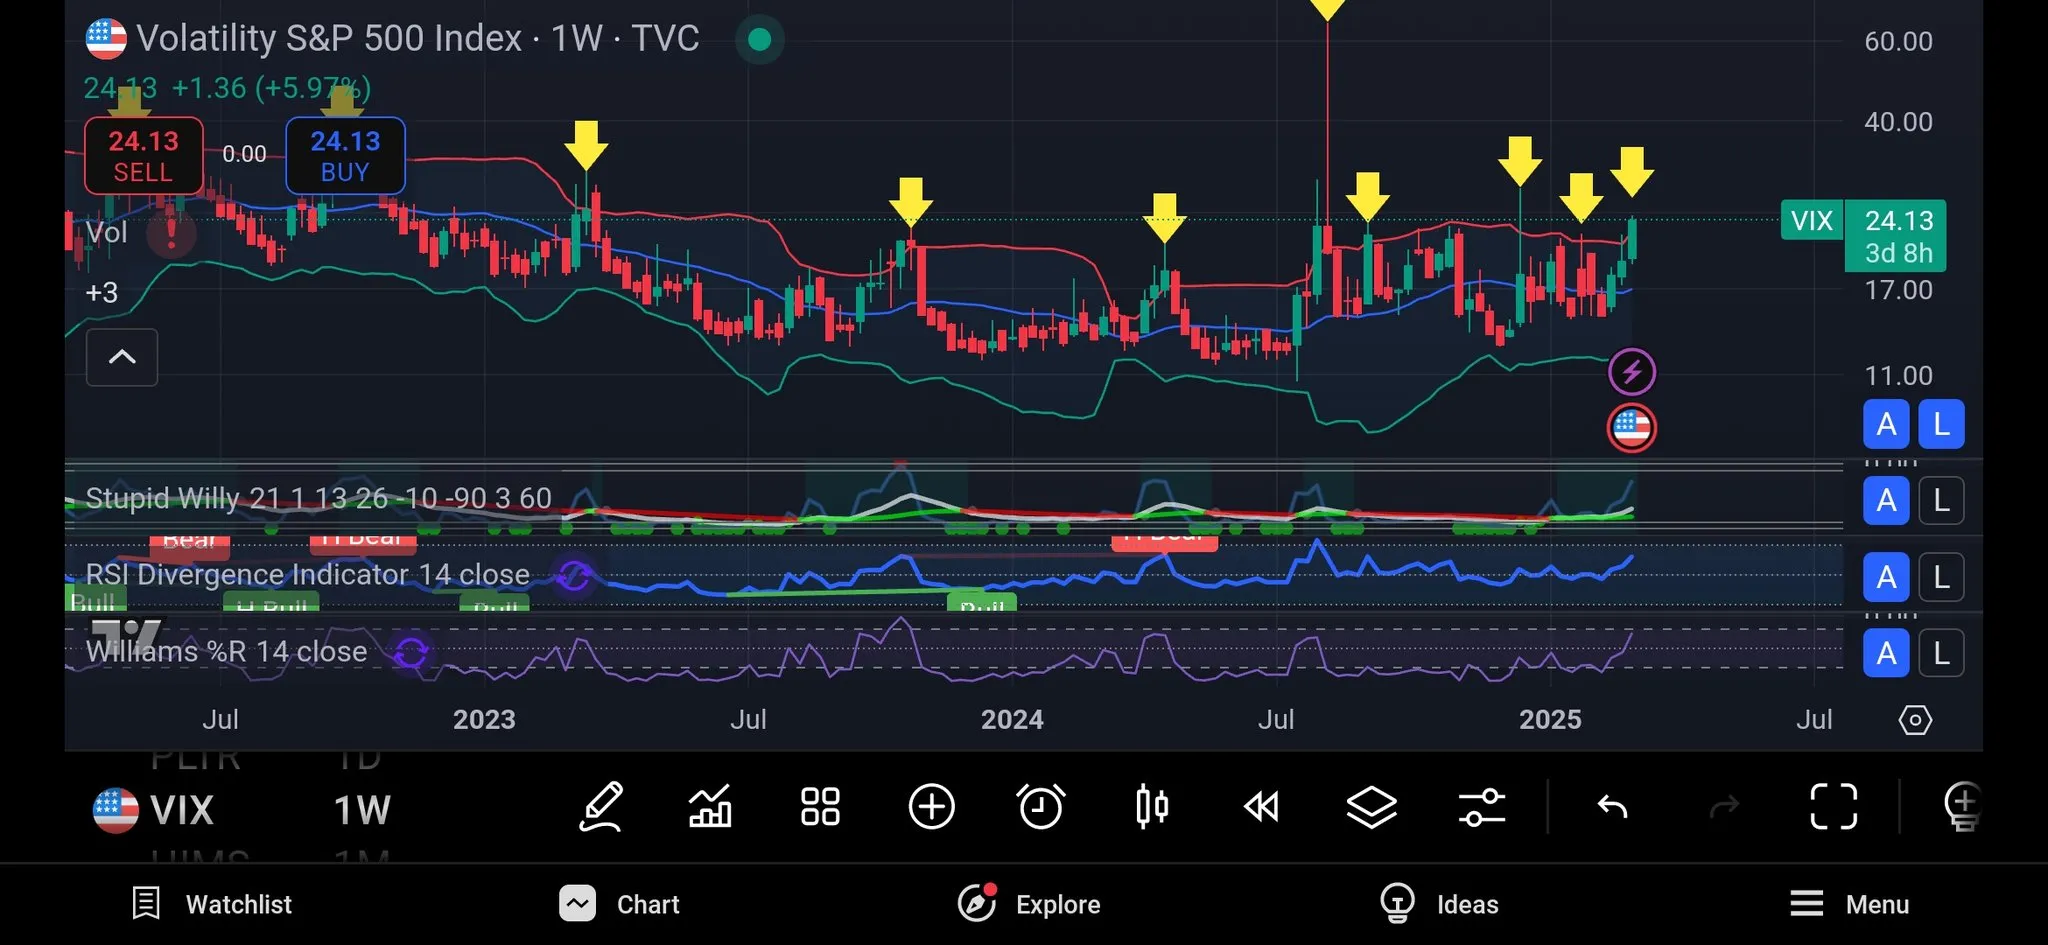Toggle auto scale A on main price pane
2048x945 pixels.
coord(1886,424)
